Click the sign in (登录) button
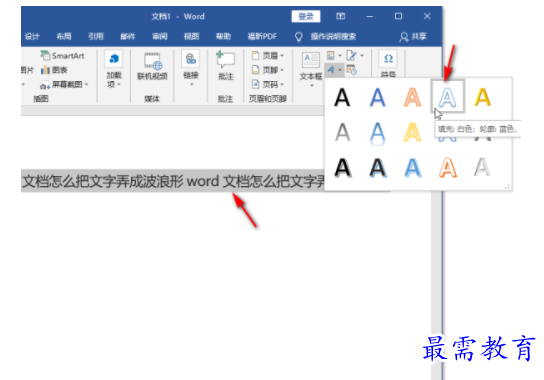This screenshot has height=380, width=544. 306,16
